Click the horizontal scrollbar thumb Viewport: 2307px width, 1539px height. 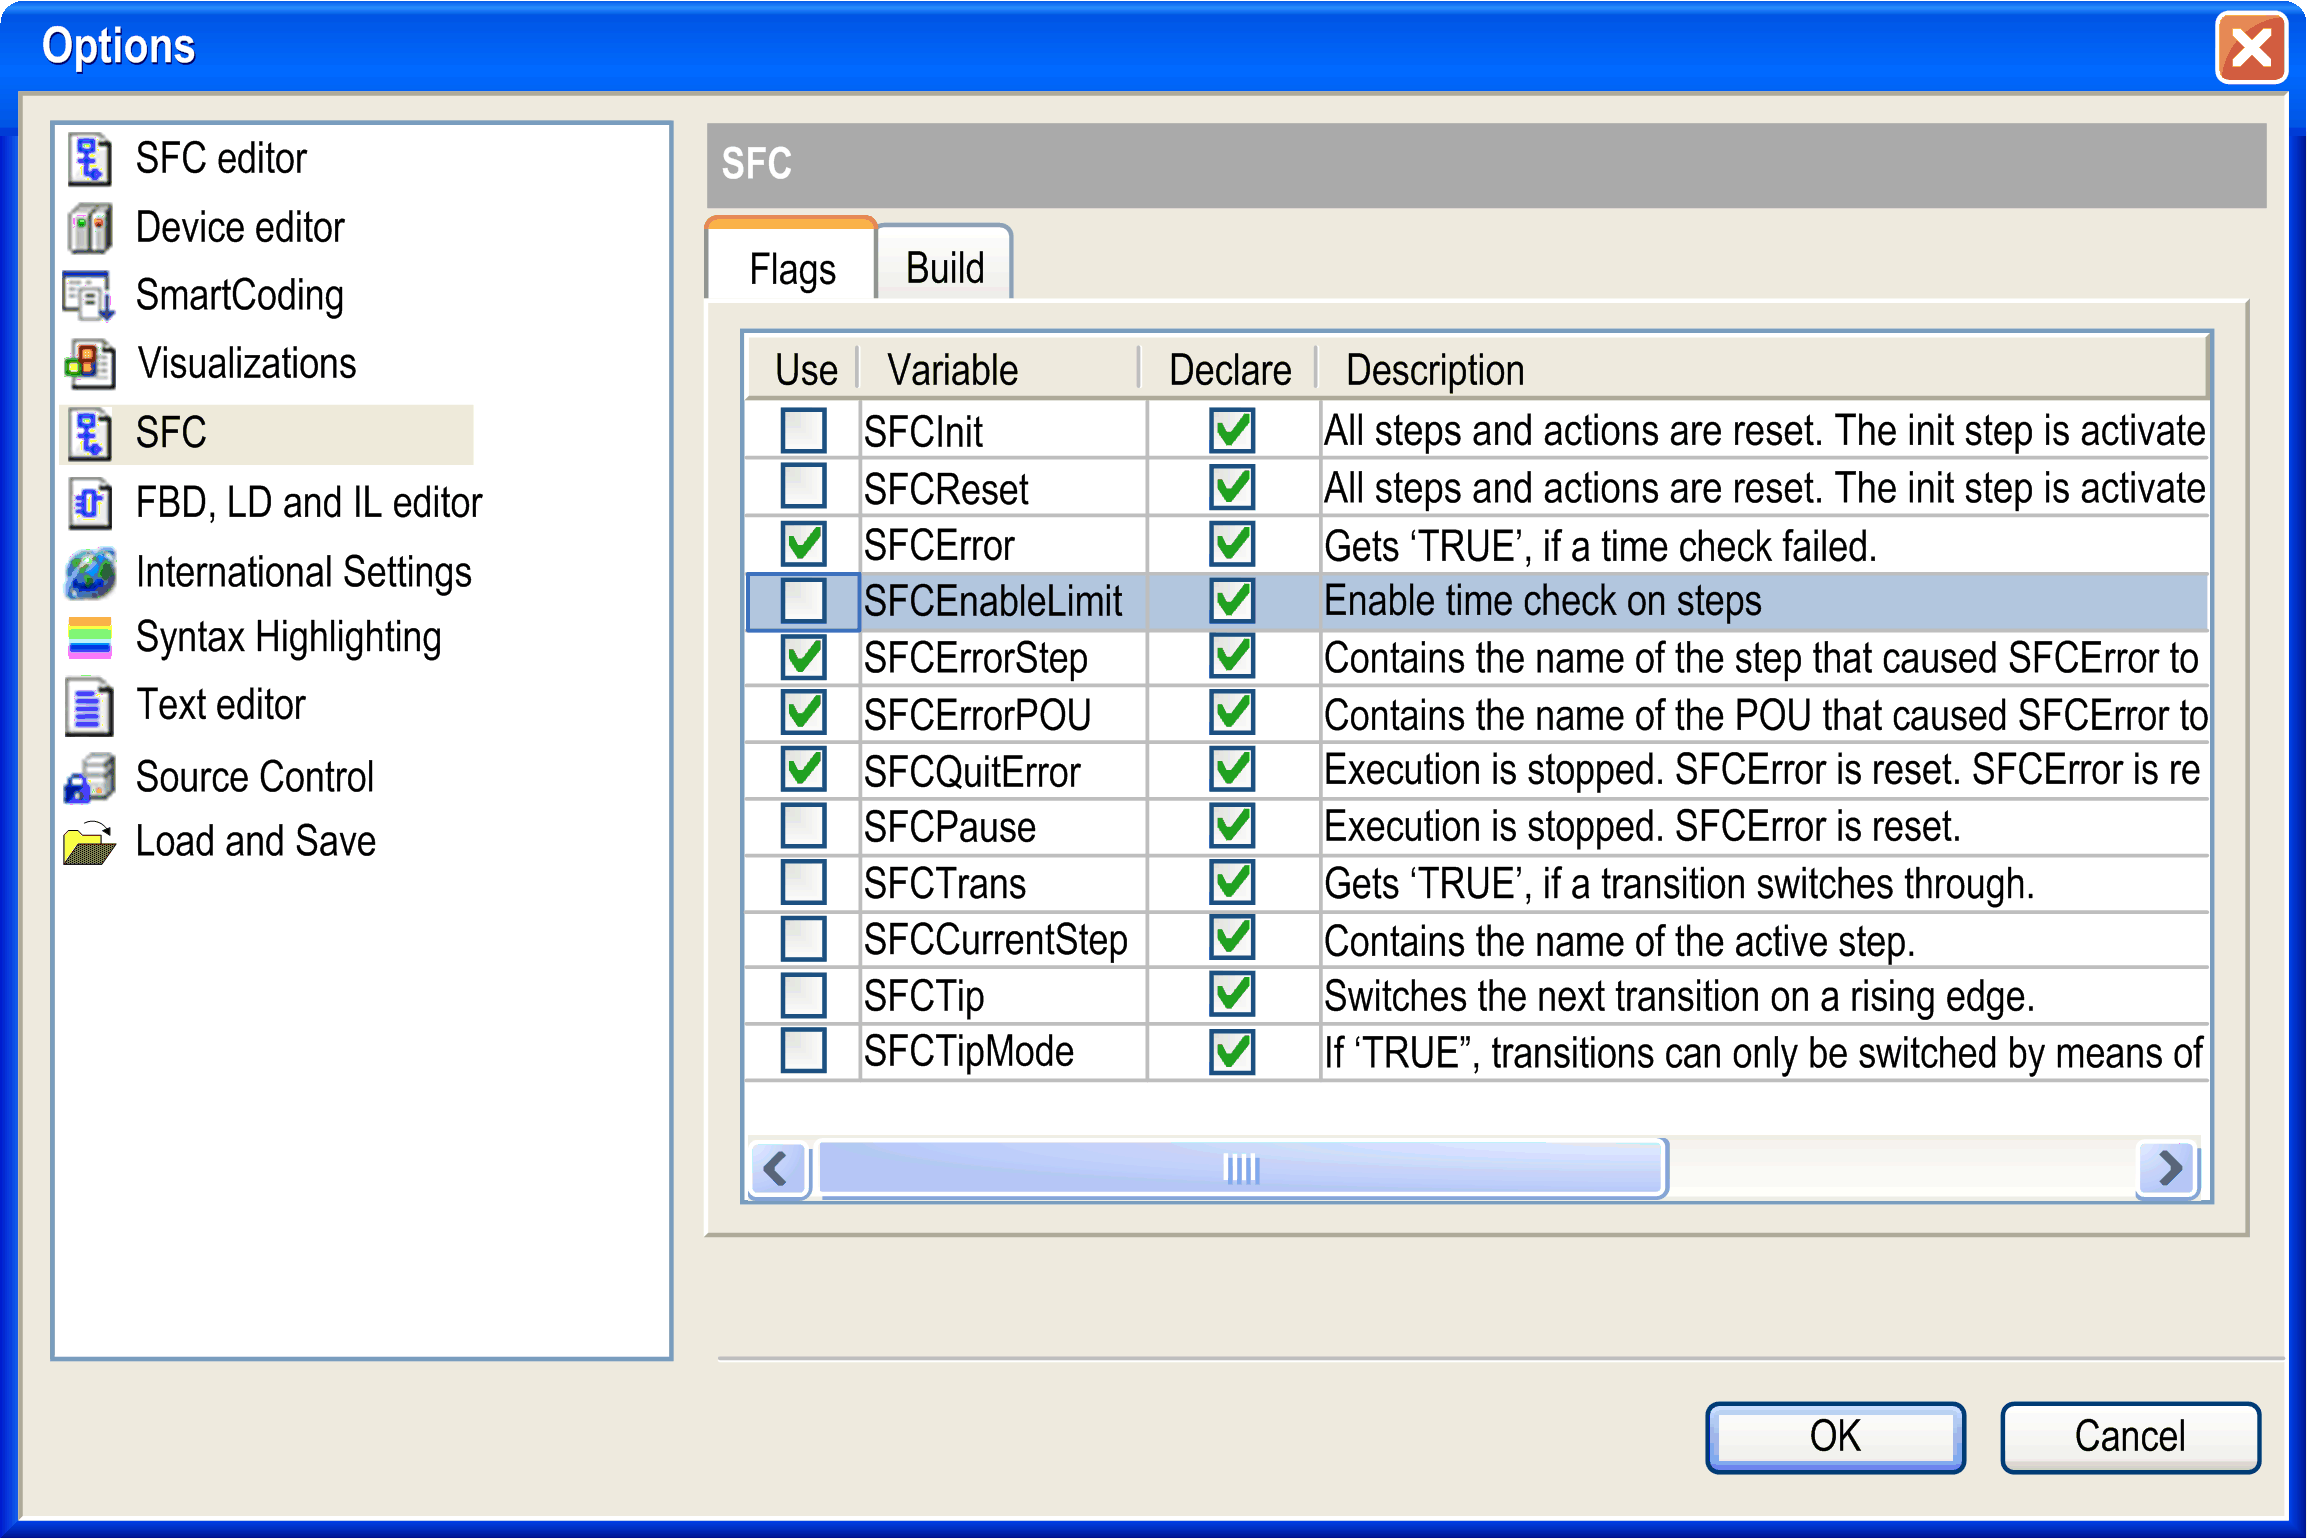(x=1240, y=1167)
